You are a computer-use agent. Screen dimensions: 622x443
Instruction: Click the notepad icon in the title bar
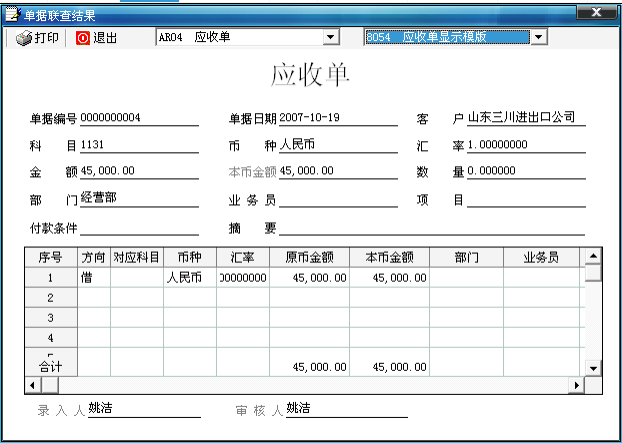12,15
